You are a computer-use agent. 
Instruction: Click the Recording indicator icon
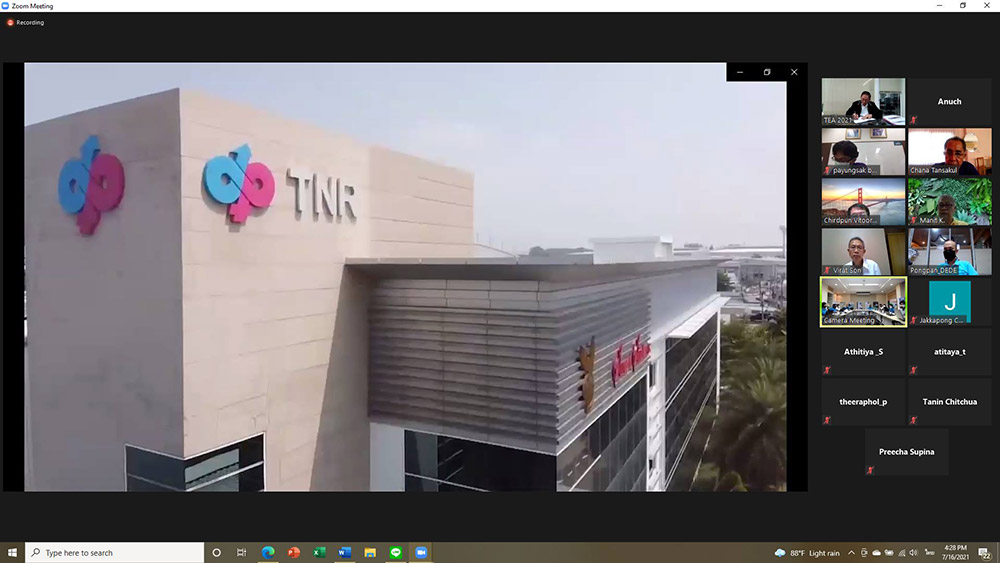coord(11,22)
